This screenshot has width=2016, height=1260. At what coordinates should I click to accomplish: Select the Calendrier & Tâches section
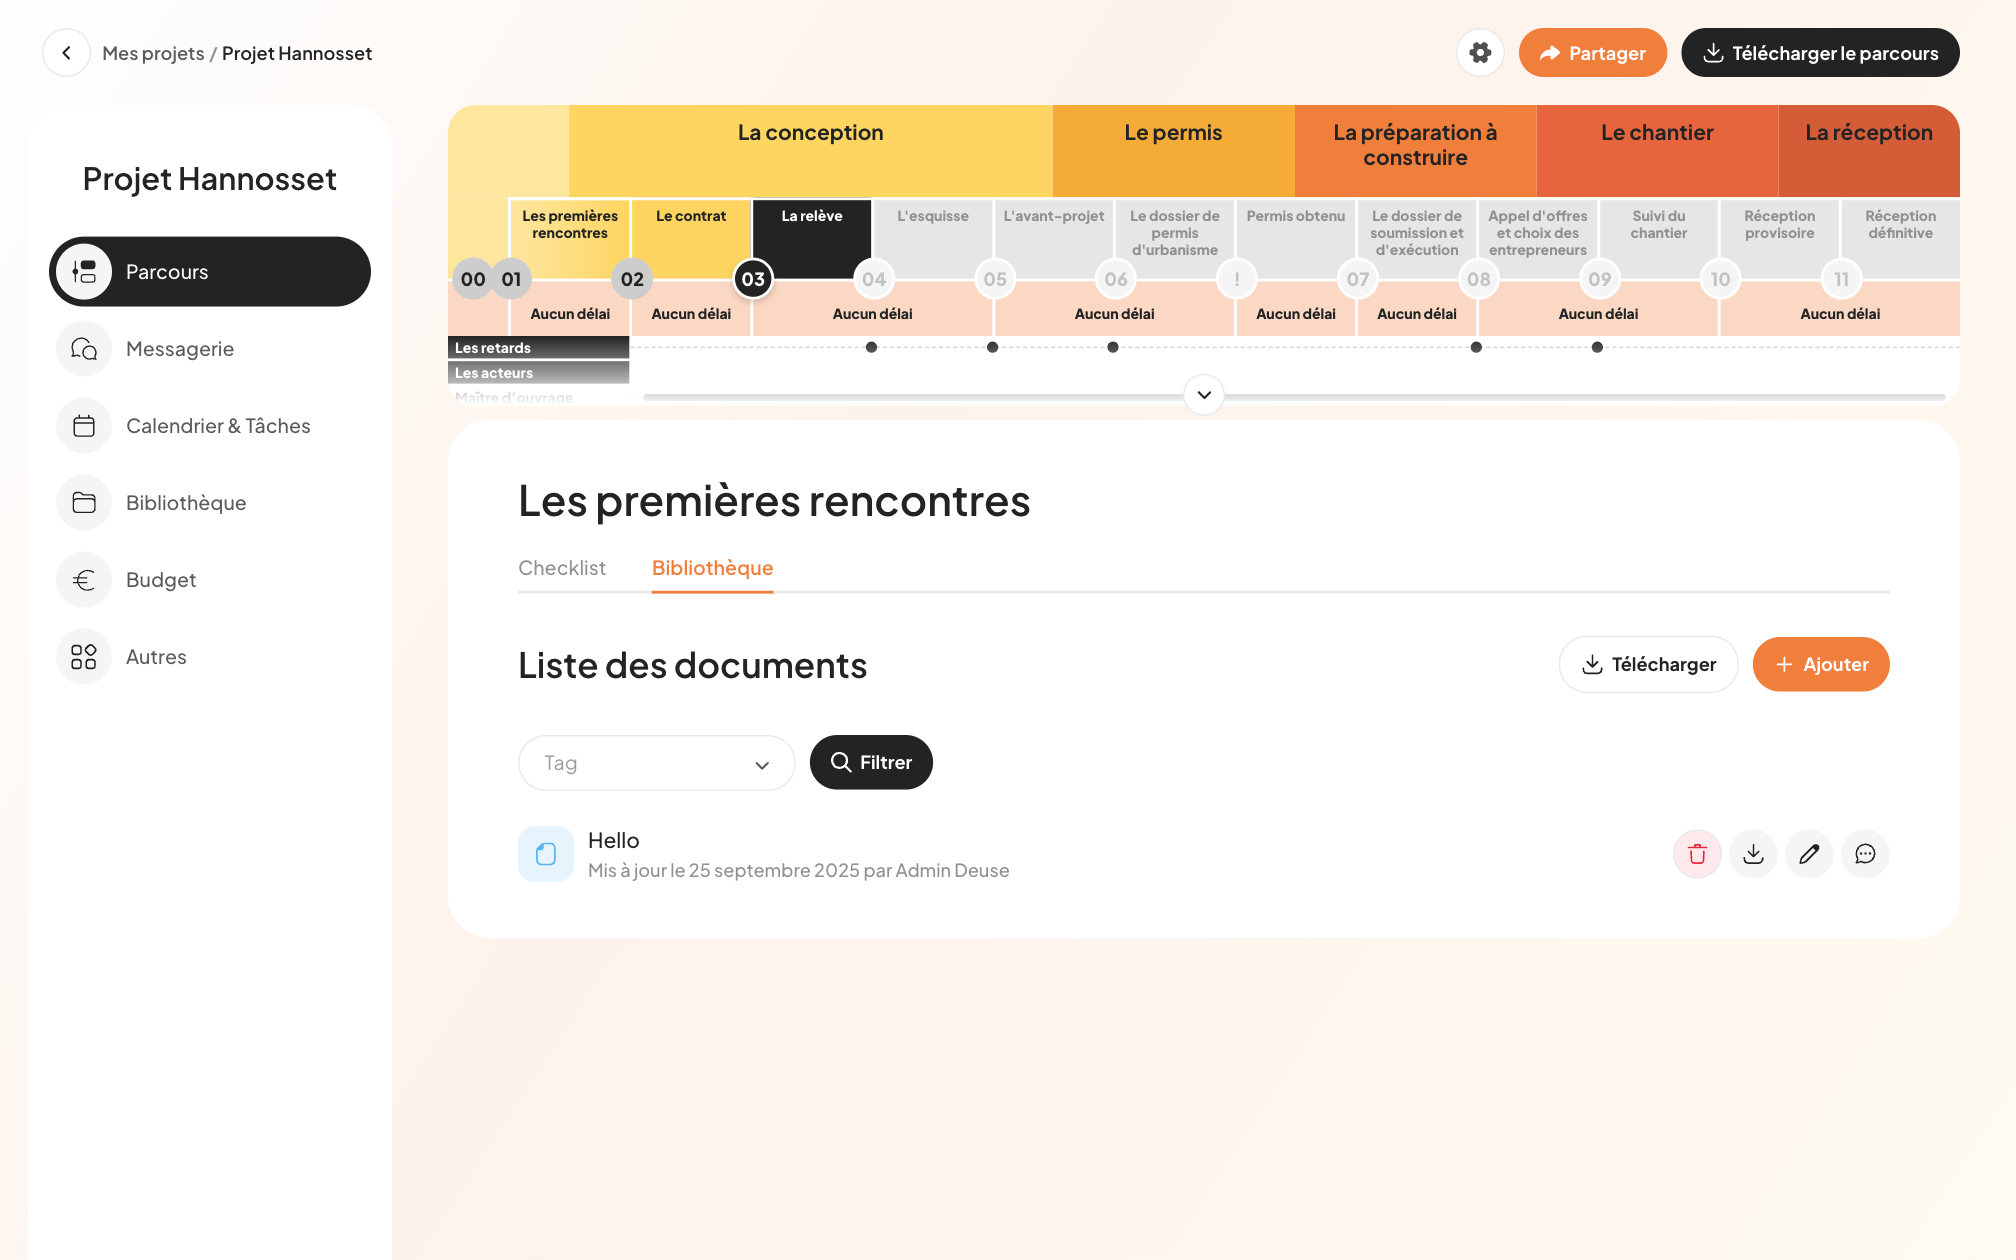tap(217, 425)
